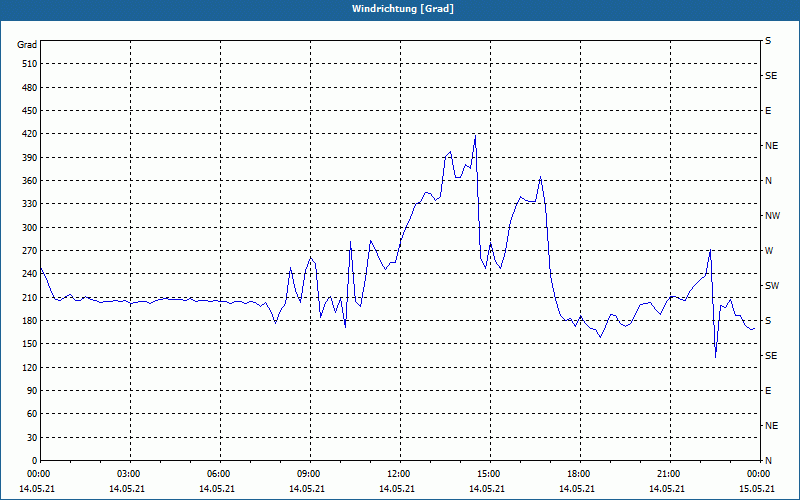Click the 03:00 time label
This screenshot has width=800, height=500.
tap(128, 474)
